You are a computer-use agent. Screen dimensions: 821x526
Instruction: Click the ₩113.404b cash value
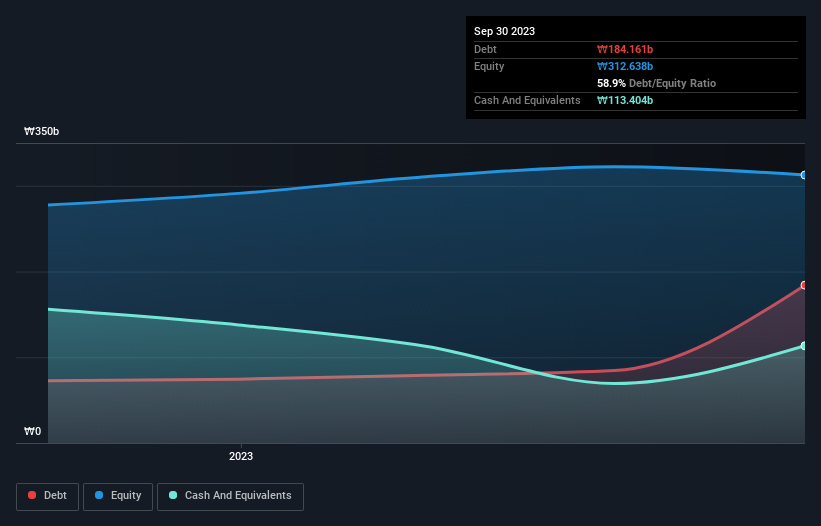[625, 100]
